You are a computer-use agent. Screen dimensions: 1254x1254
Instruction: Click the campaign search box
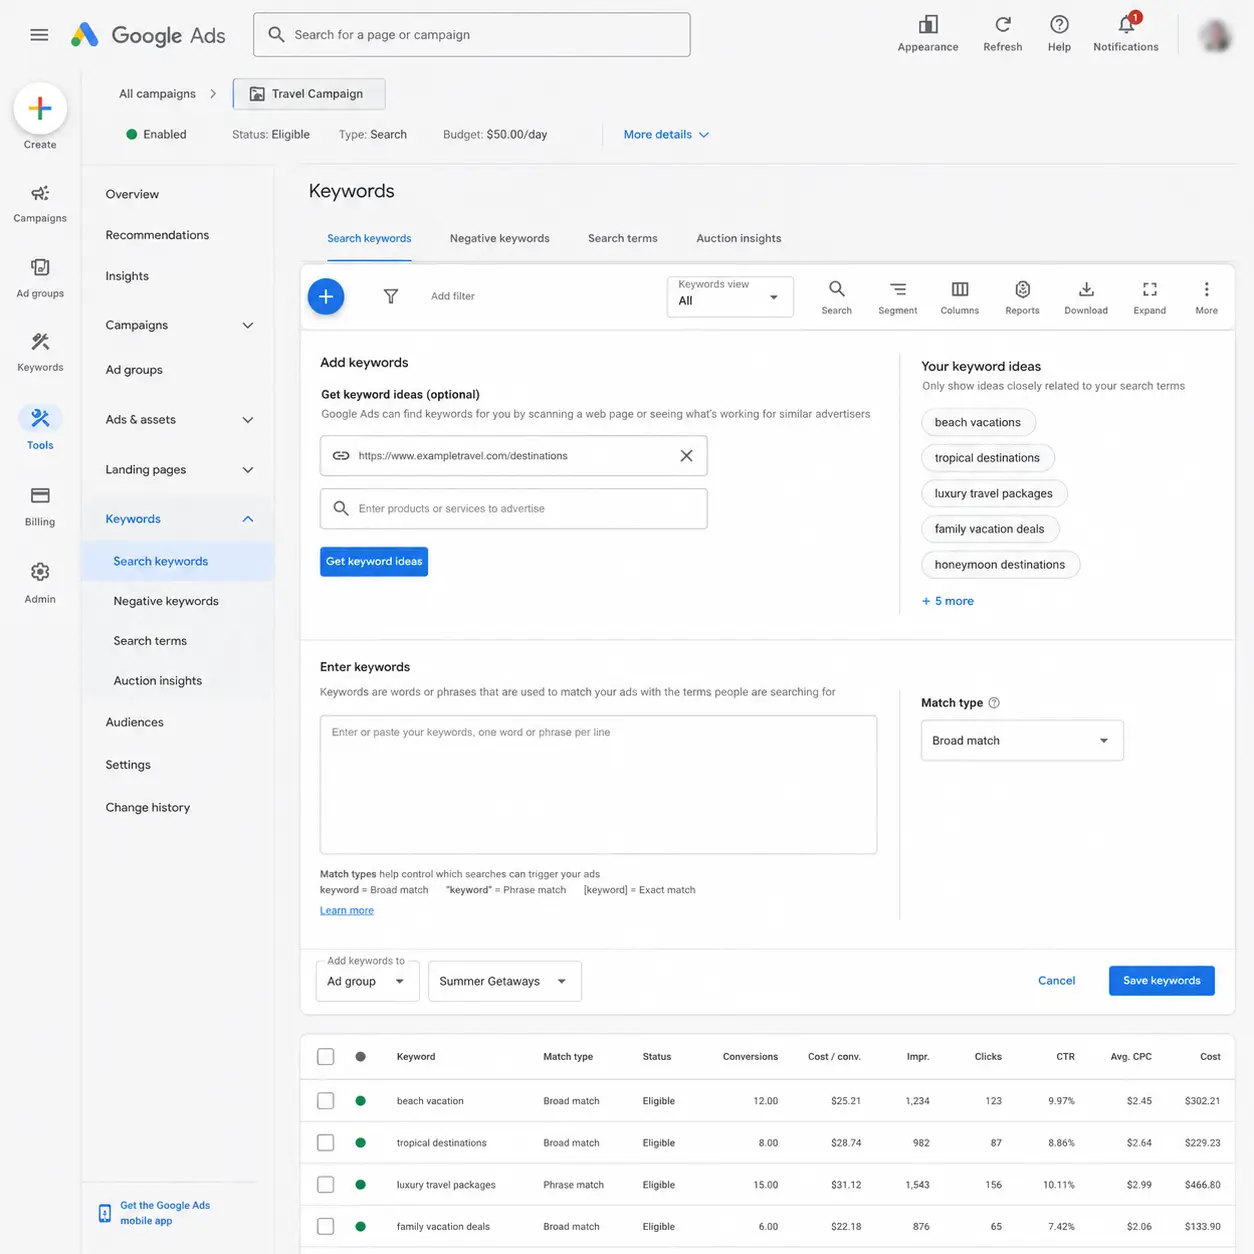pyautogui.click(x=472, y=35)
